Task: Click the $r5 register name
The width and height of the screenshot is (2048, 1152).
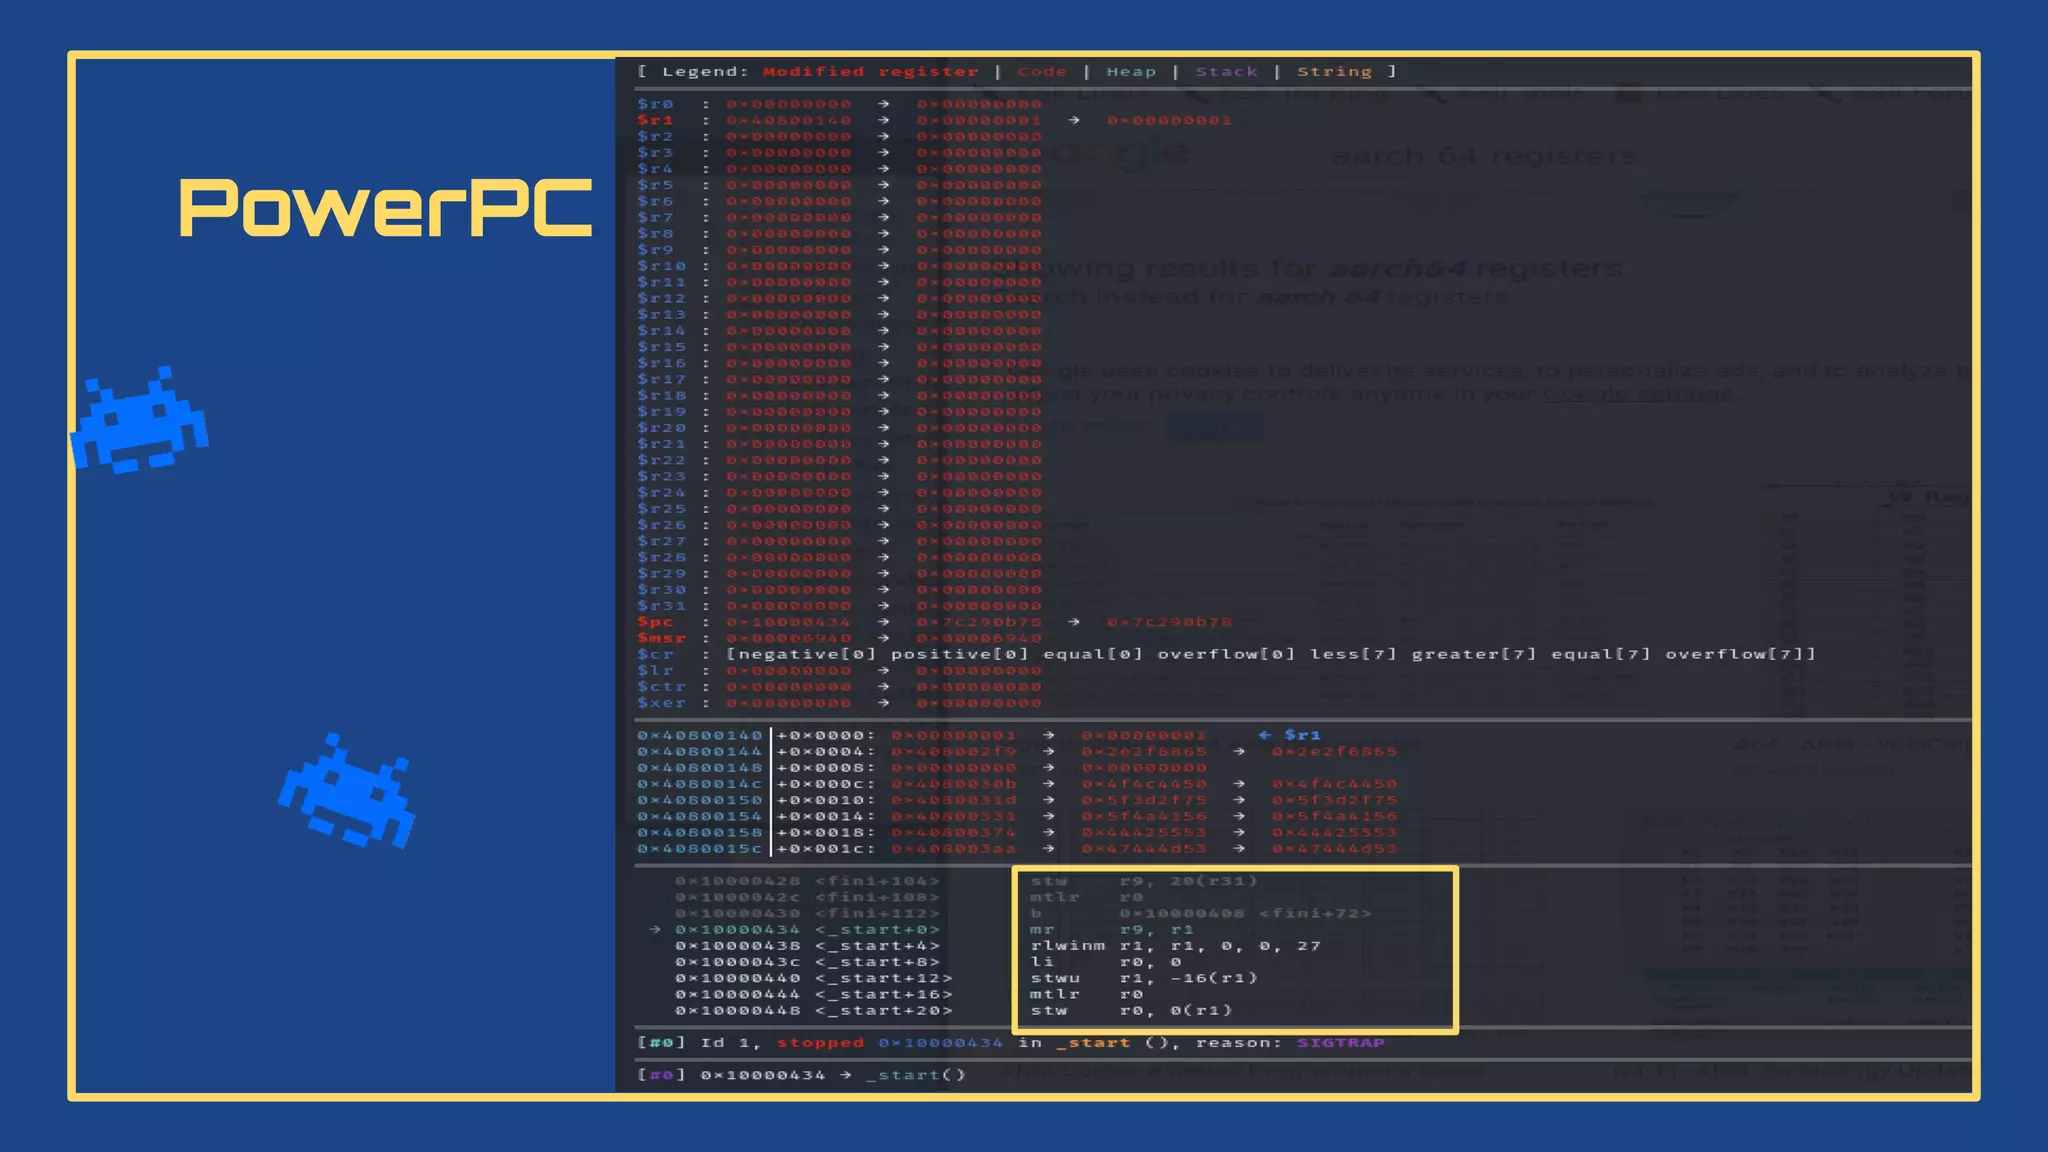Action: coord(655,185)
